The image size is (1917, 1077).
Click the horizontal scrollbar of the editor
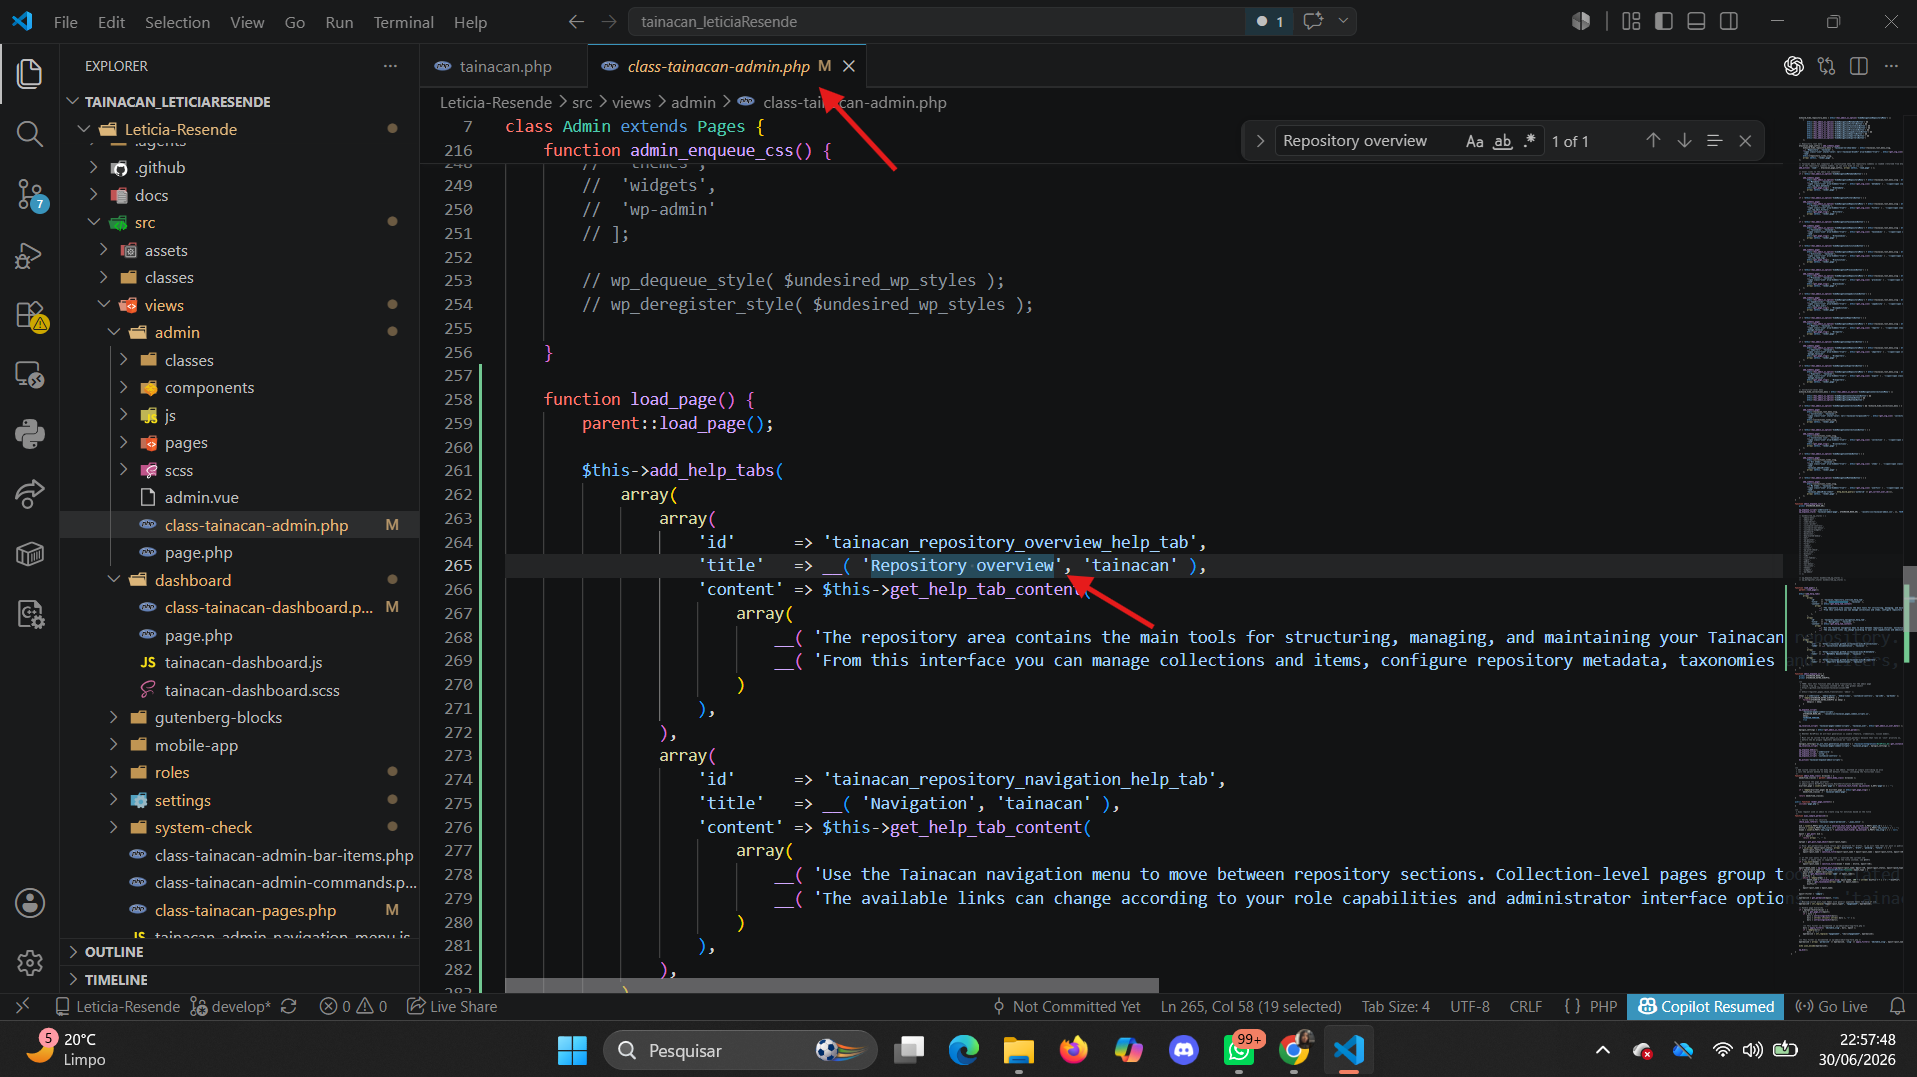(831, 985)
